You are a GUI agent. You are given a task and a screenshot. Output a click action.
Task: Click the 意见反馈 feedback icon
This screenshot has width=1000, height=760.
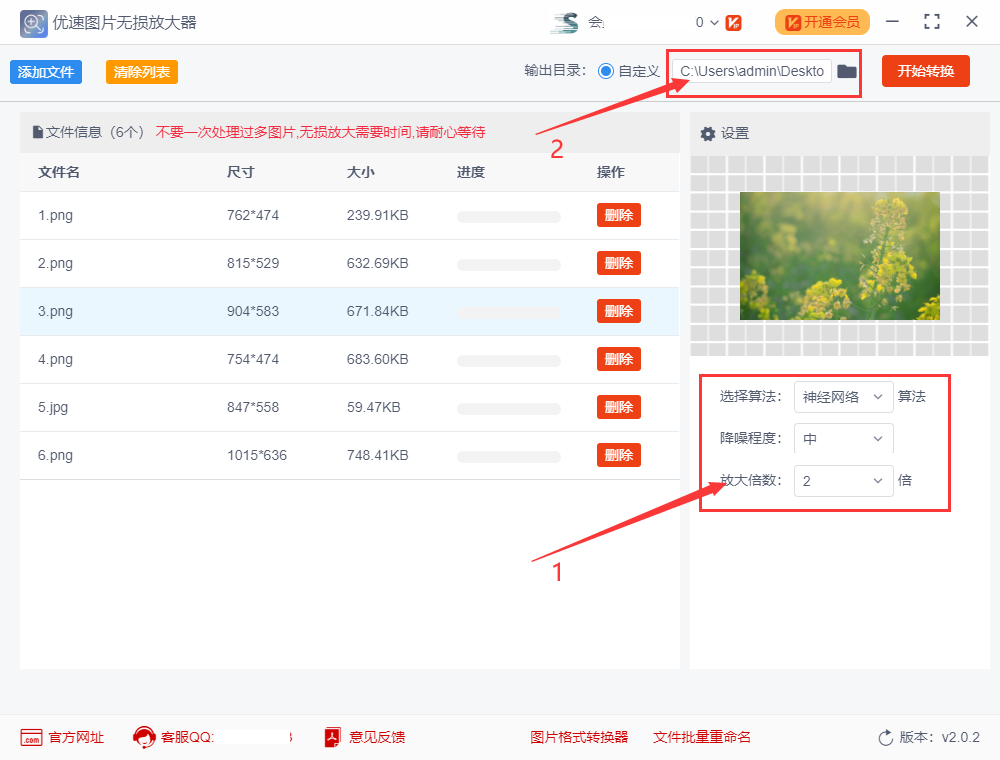point(330,737)
